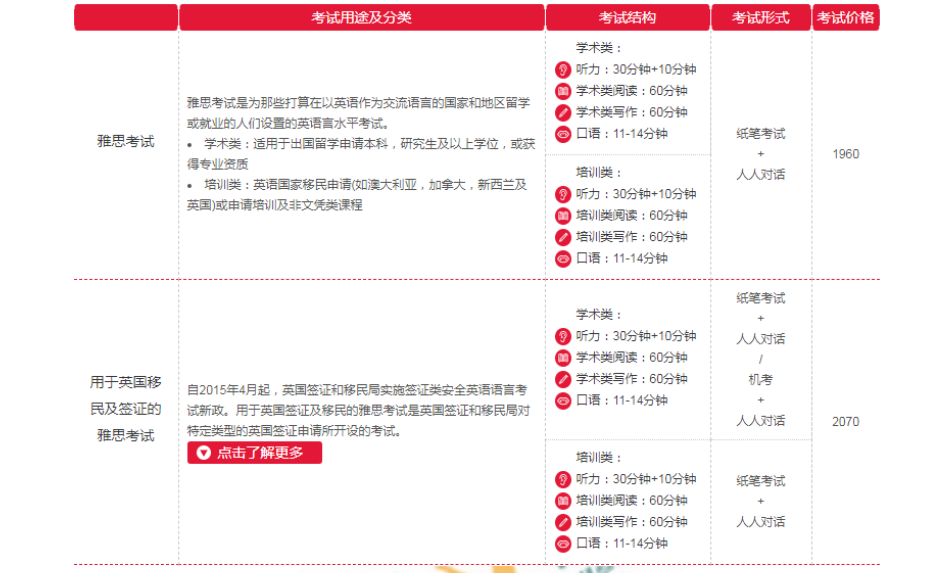Click the price value 1960
The image size is (949, 573).
pos(846,154)
